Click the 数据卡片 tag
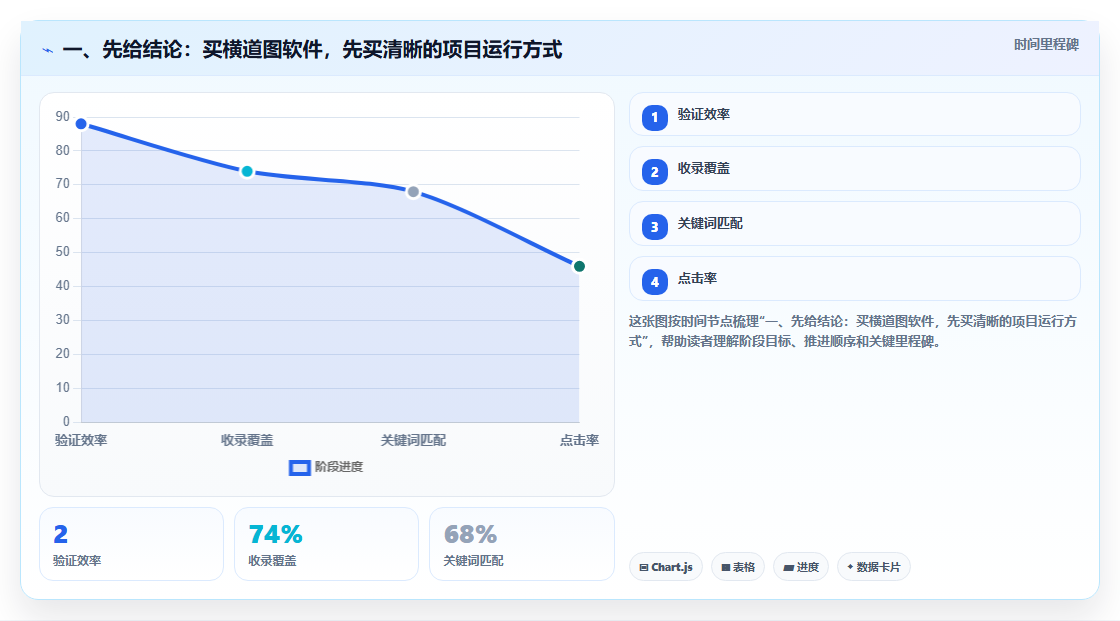This screenshot has height=621, width=1120. (874, 567)
